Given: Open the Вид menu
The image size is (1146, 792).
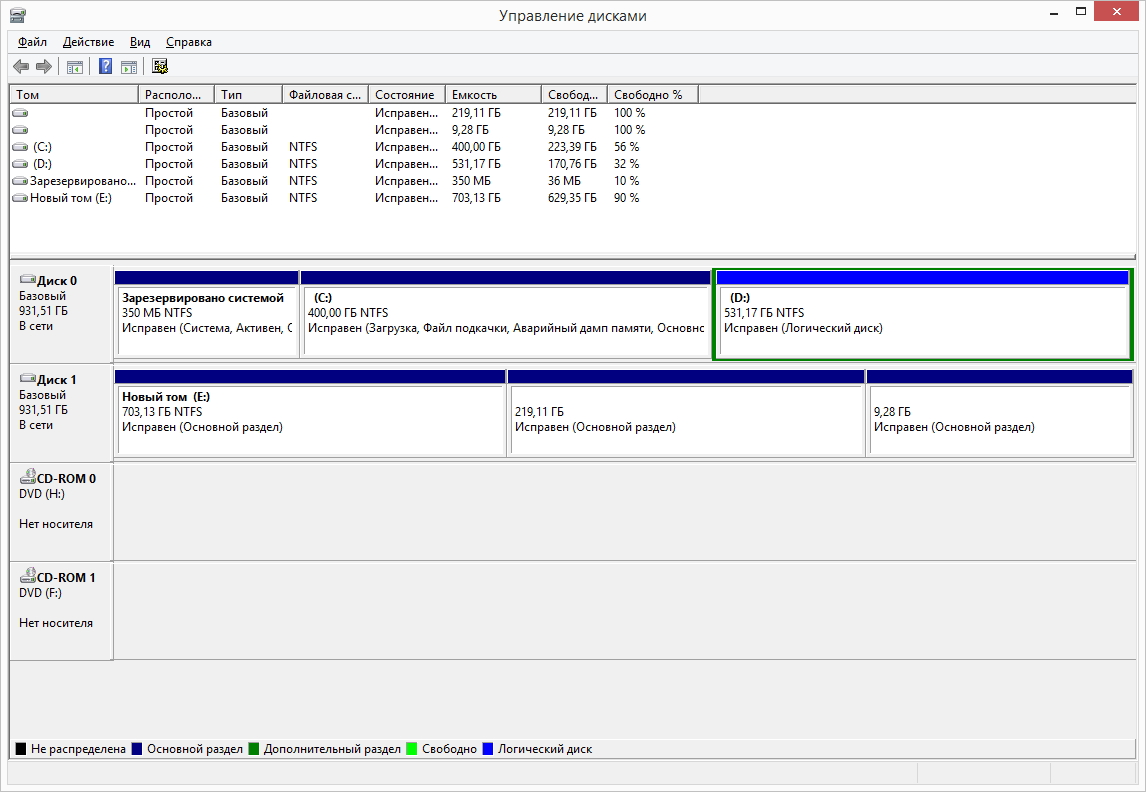Looking at the screenshot, I should 139,42.
